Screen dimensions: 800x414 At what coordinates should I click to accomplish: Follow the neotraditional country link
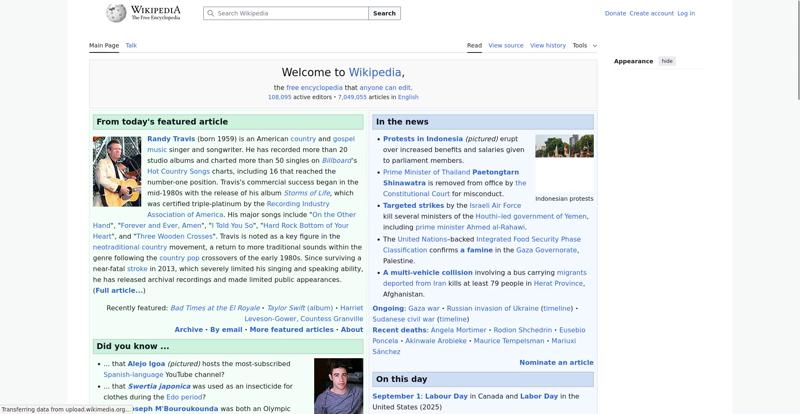pos(130,247)
